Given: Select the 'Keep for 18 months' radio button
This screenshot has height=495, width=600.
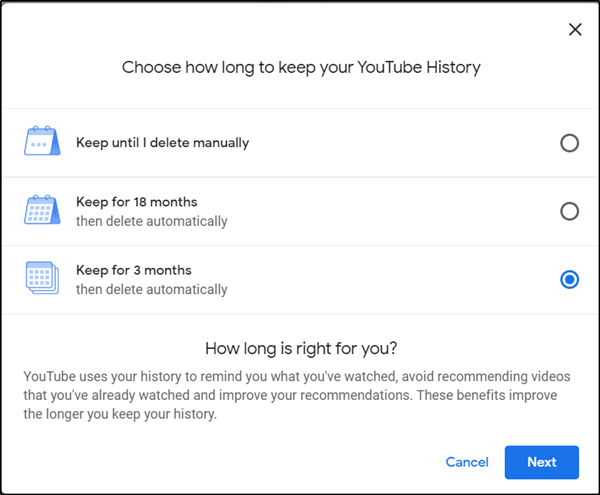Looking at the screenshot, I should [569, 211].
